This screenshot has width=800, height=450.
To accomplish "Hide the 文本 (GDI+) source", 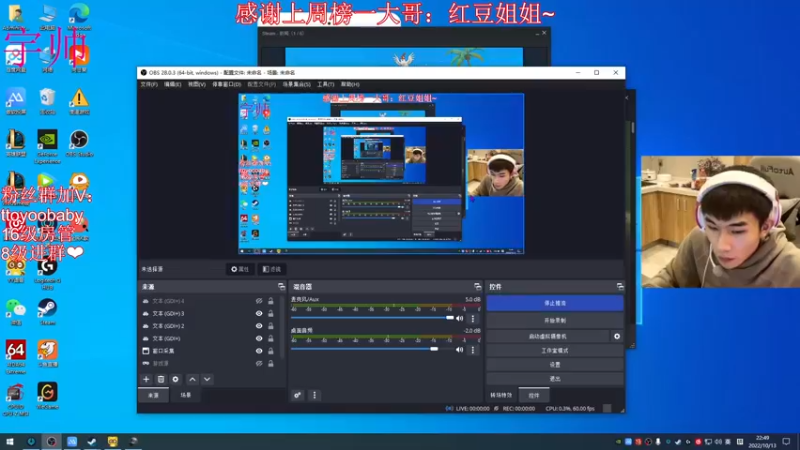I will tap(259, 338).
